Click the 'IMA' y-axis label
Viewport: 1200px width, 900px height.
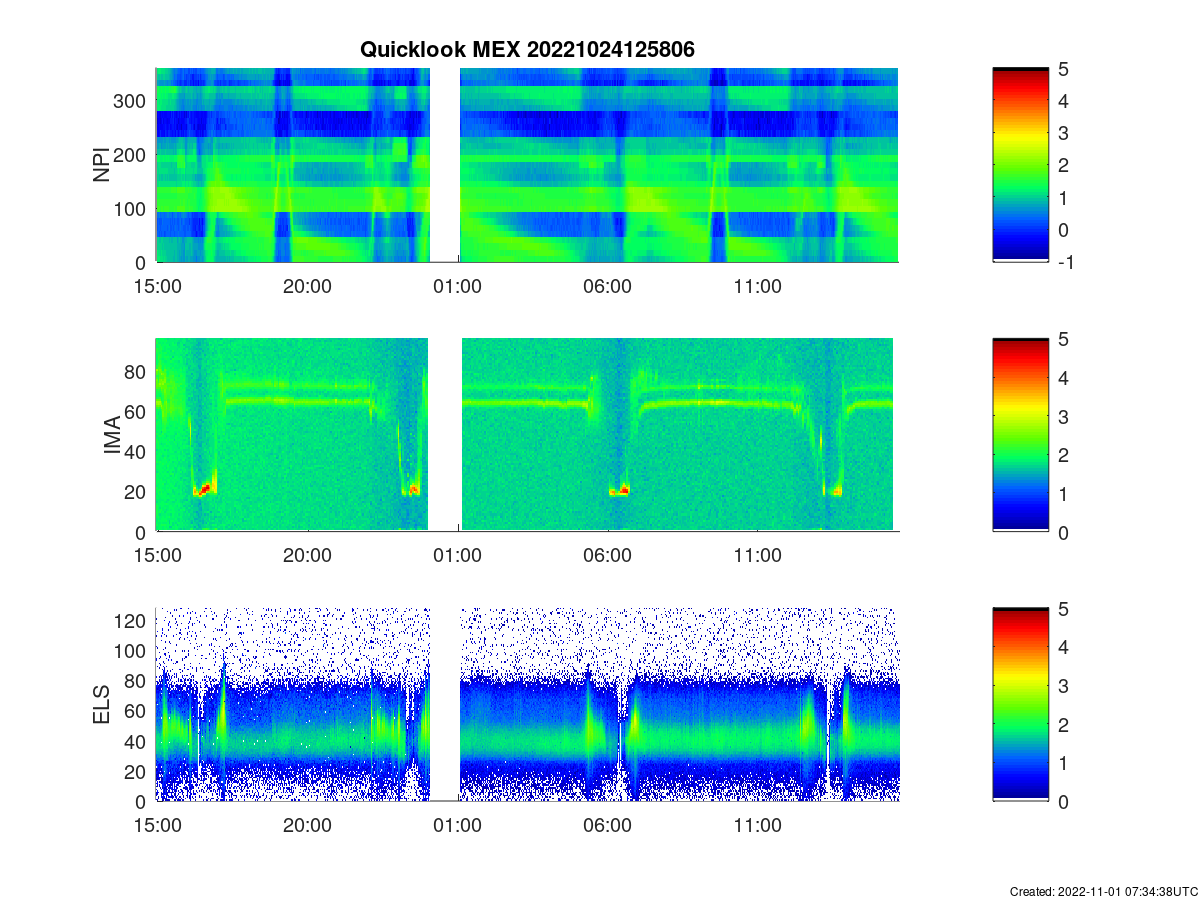tap(112, 435)
